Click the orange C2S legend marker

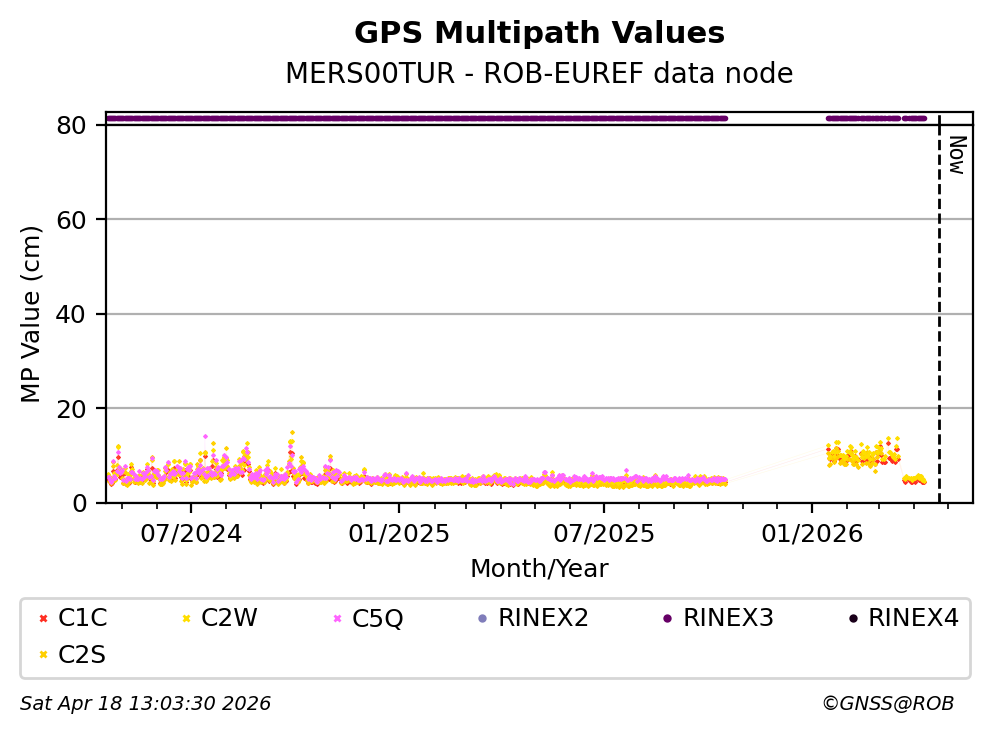coord(41,655)
